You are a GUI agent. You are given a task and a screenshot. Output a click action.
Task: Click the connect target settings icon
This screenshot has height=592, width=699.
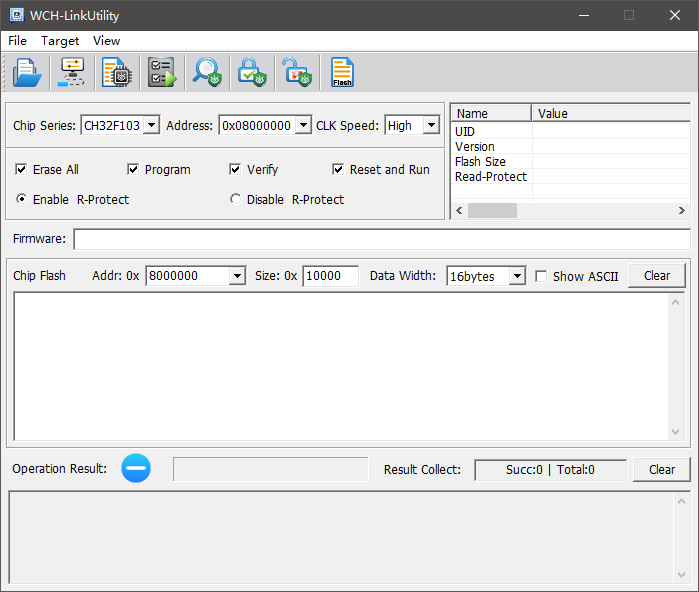pos(71,72)
